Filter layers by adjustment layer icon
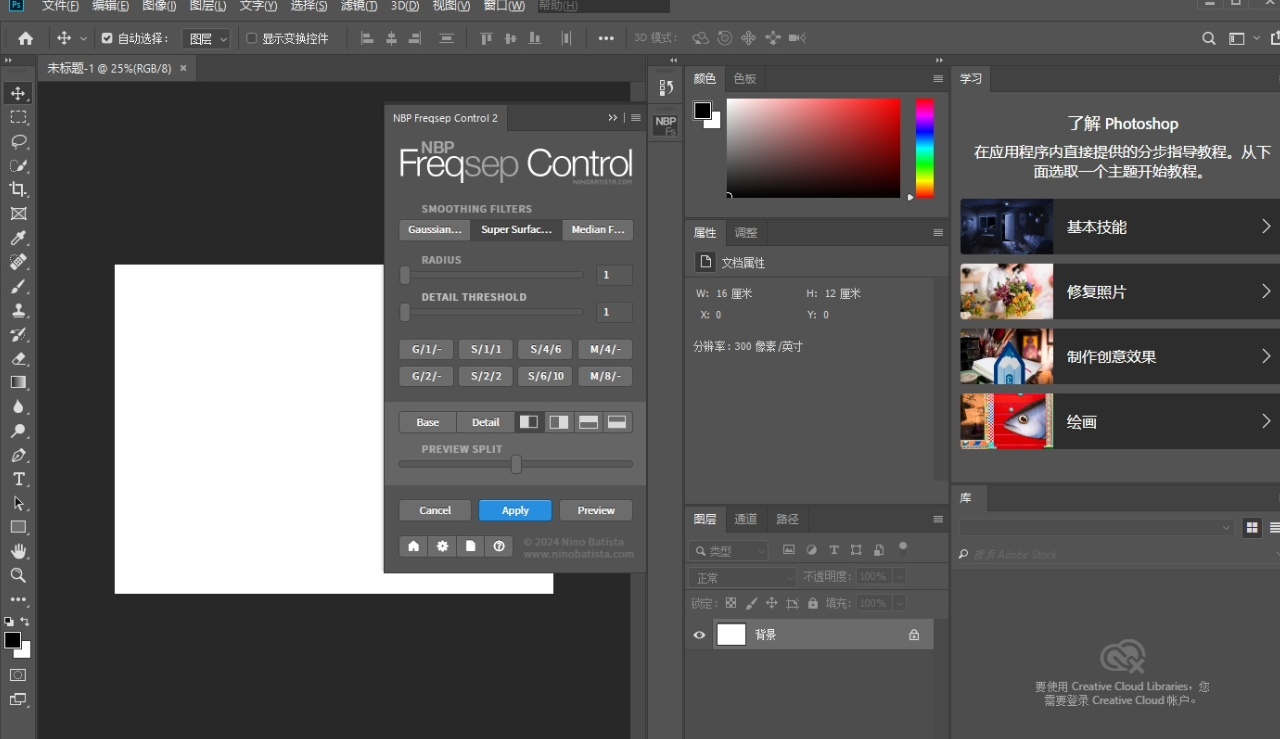The height and width of the screenshot is (739, 1280). tap(811, 550)
